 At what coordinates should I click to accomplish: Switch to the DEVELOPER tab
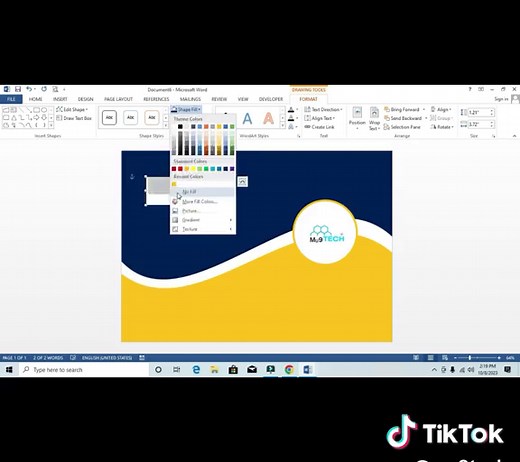pos(271,99)
